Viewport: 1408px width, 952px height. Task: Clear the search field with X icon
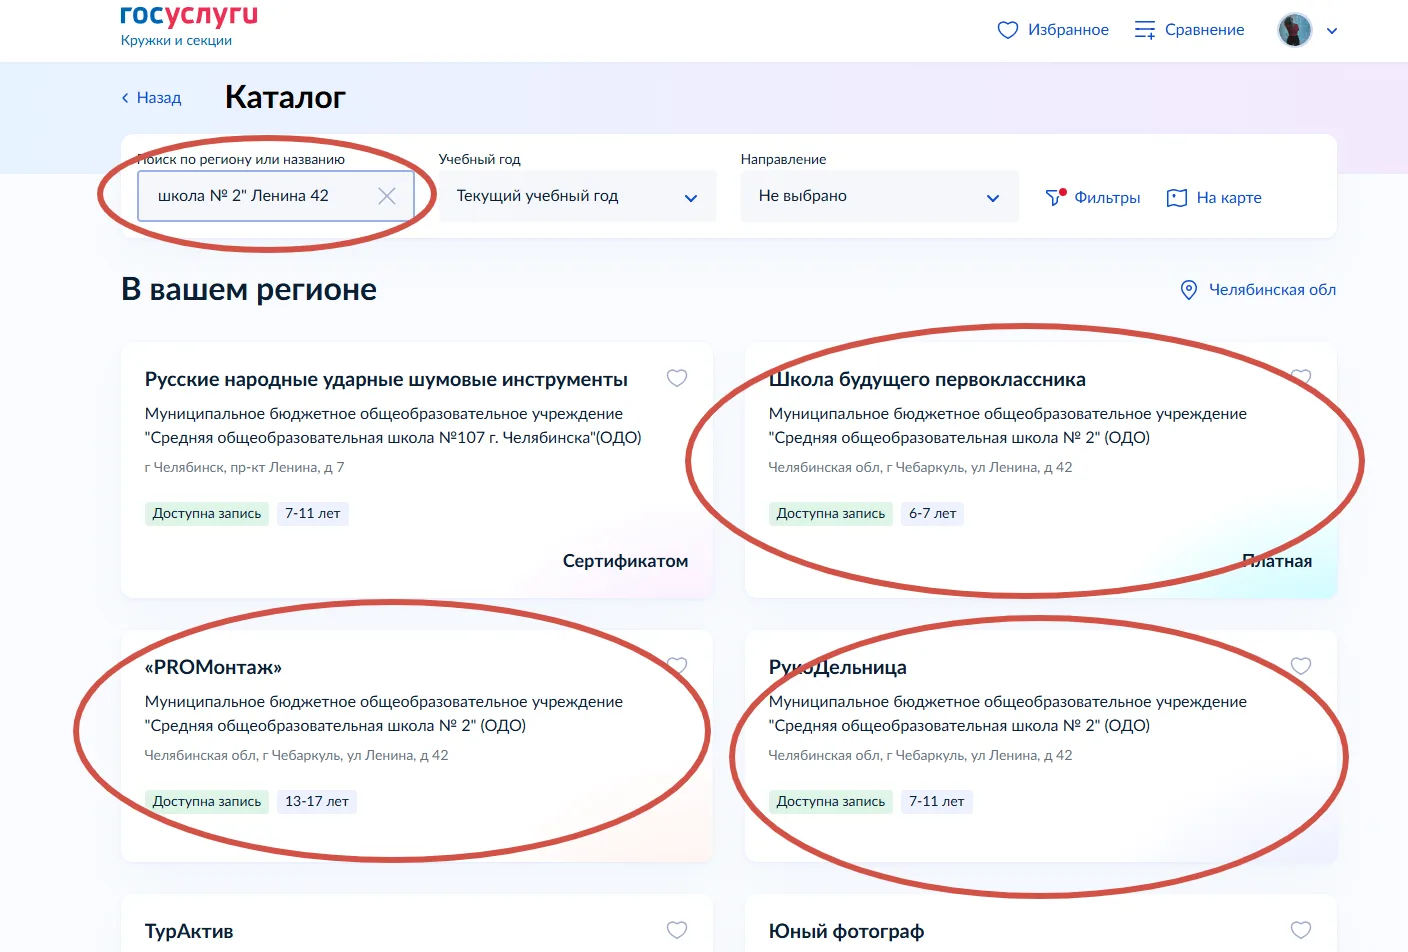tap(387, 196)
